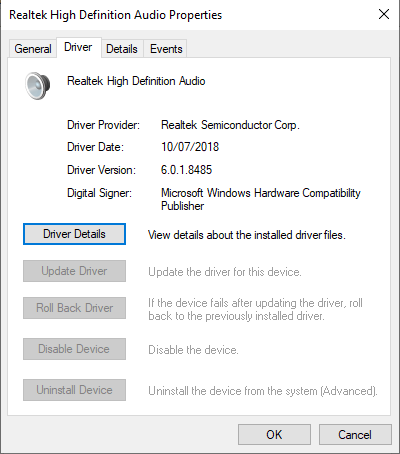Click 'Update the driver for this device' text
400x454 pixels.
225,272
